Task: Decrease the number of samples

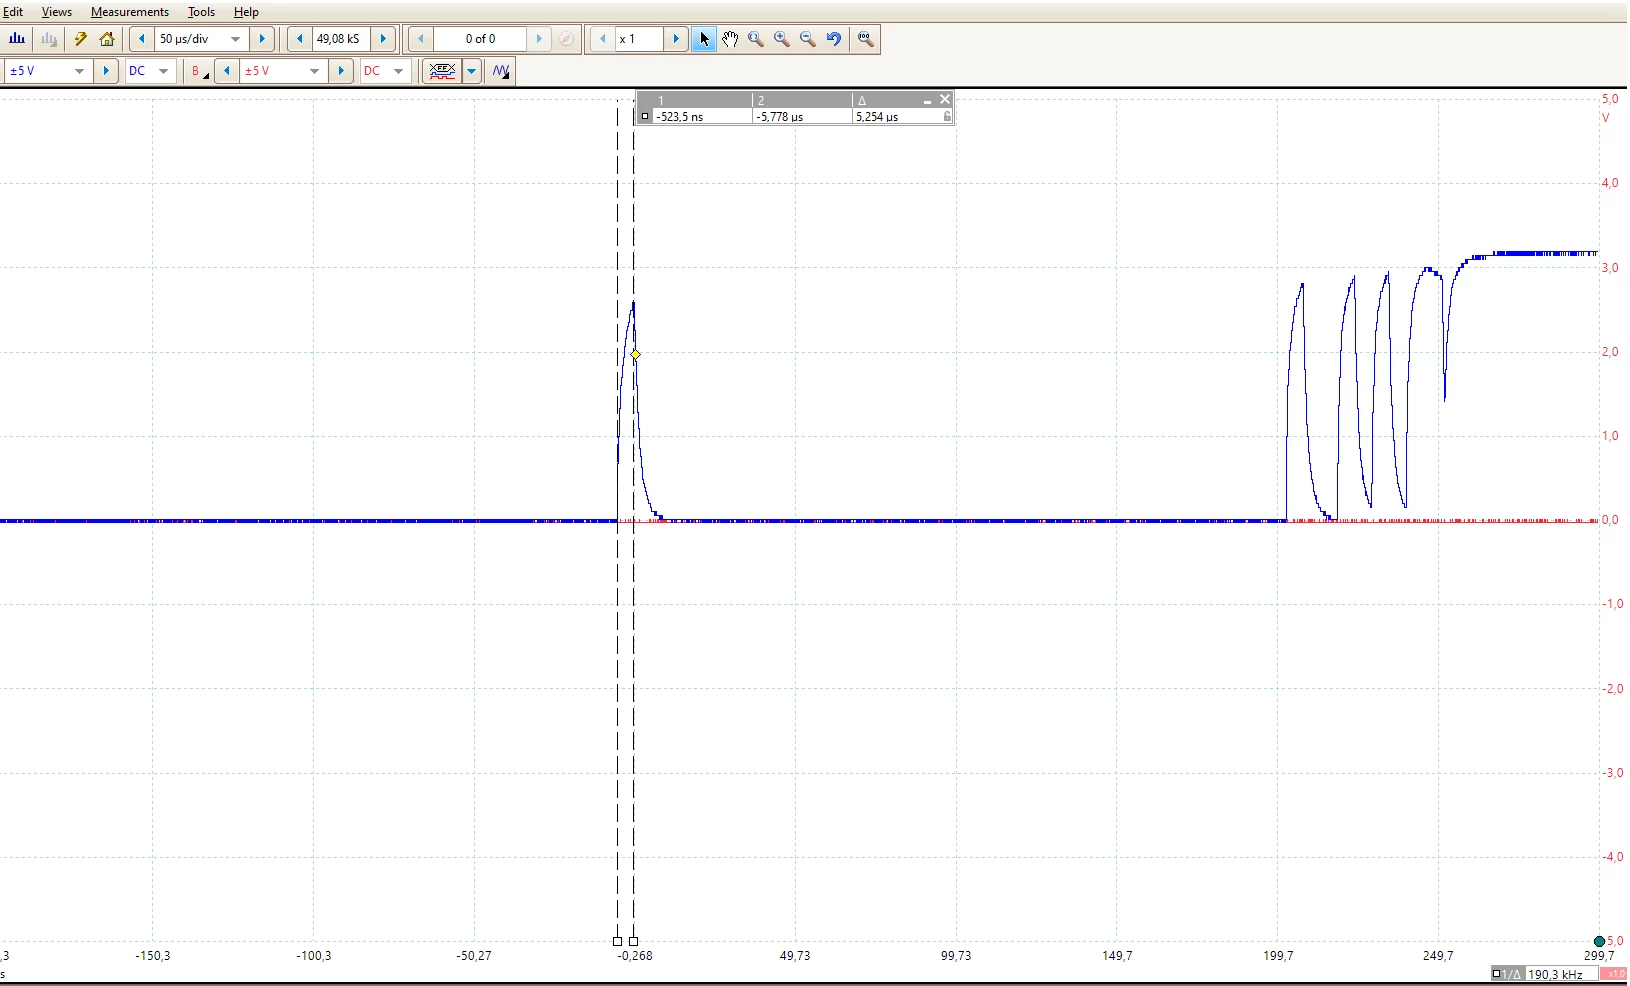Action: 300,39
